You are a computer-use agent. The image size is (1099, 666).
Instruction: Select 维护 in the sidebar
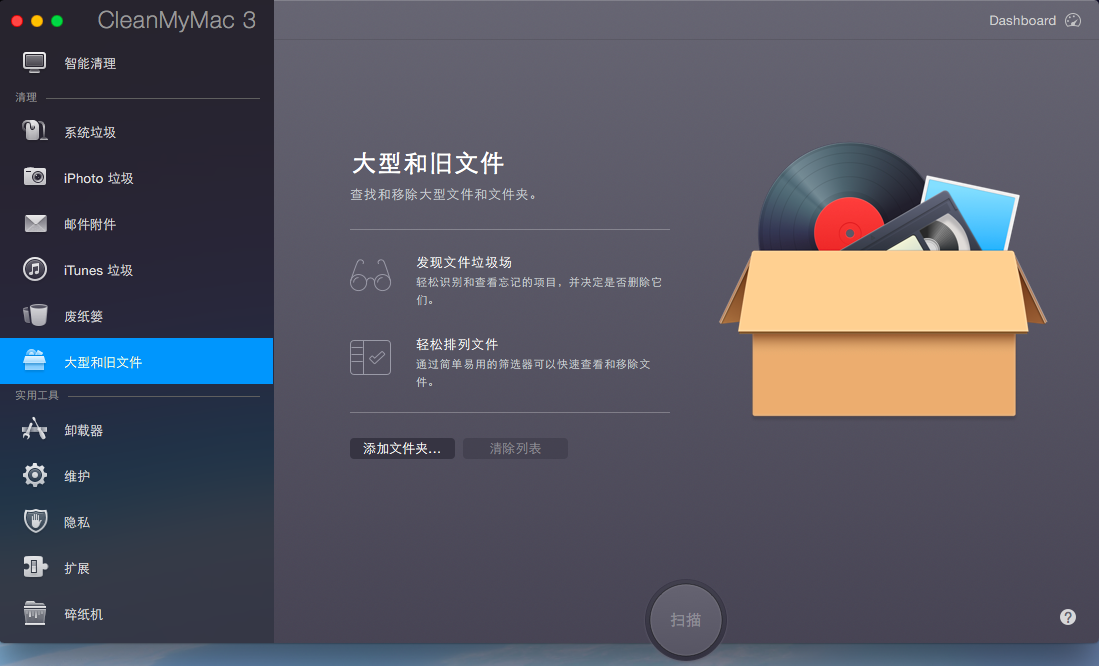click(x=137, y=476)
